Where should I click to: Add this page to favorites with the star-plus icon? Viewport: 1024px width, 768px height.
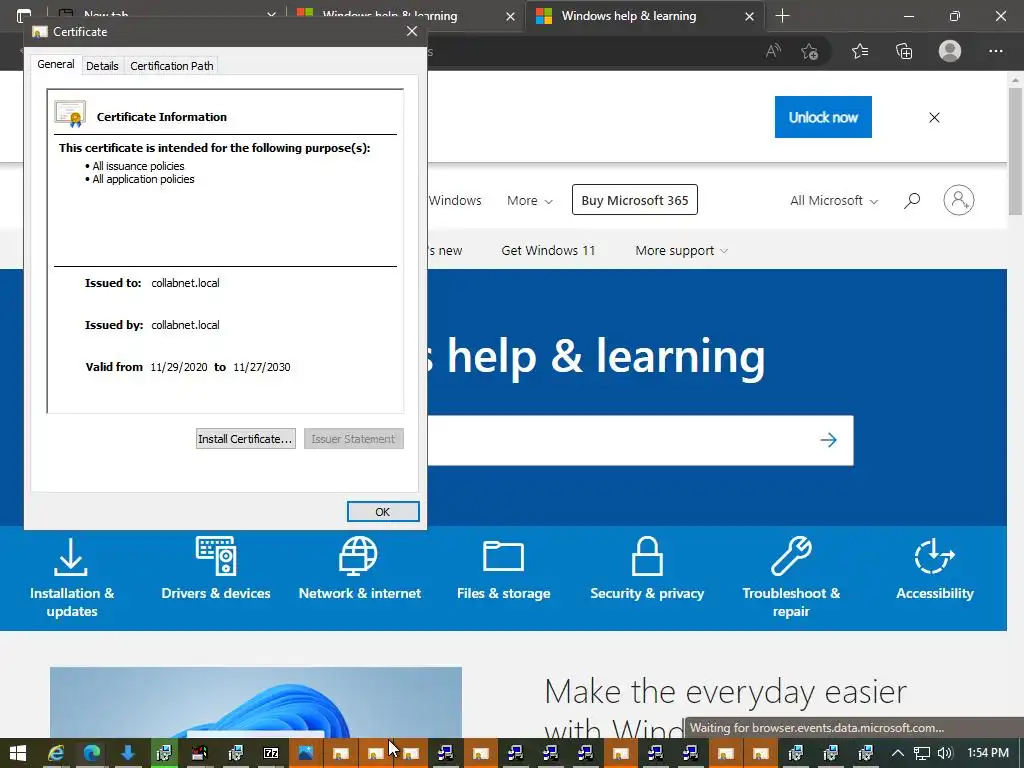(810, 51)
